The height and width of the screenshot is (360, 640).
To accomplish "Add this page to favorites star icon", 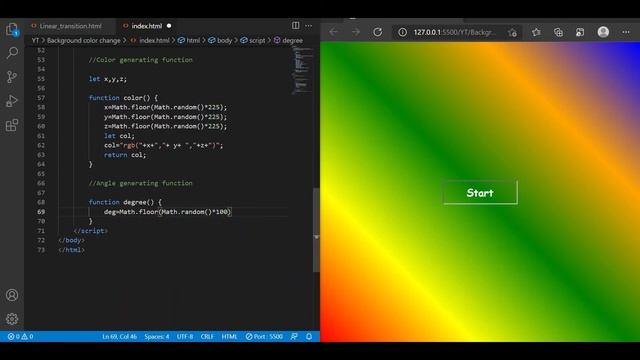I will point(513,32).
